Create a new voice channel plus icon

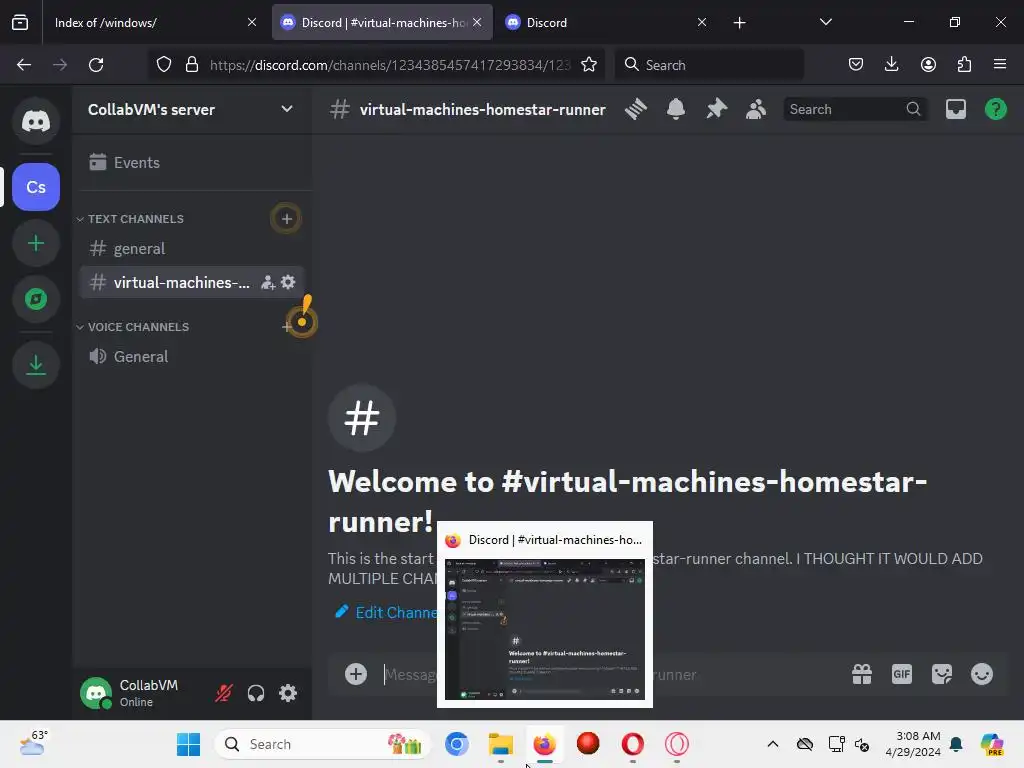[287, 327]
